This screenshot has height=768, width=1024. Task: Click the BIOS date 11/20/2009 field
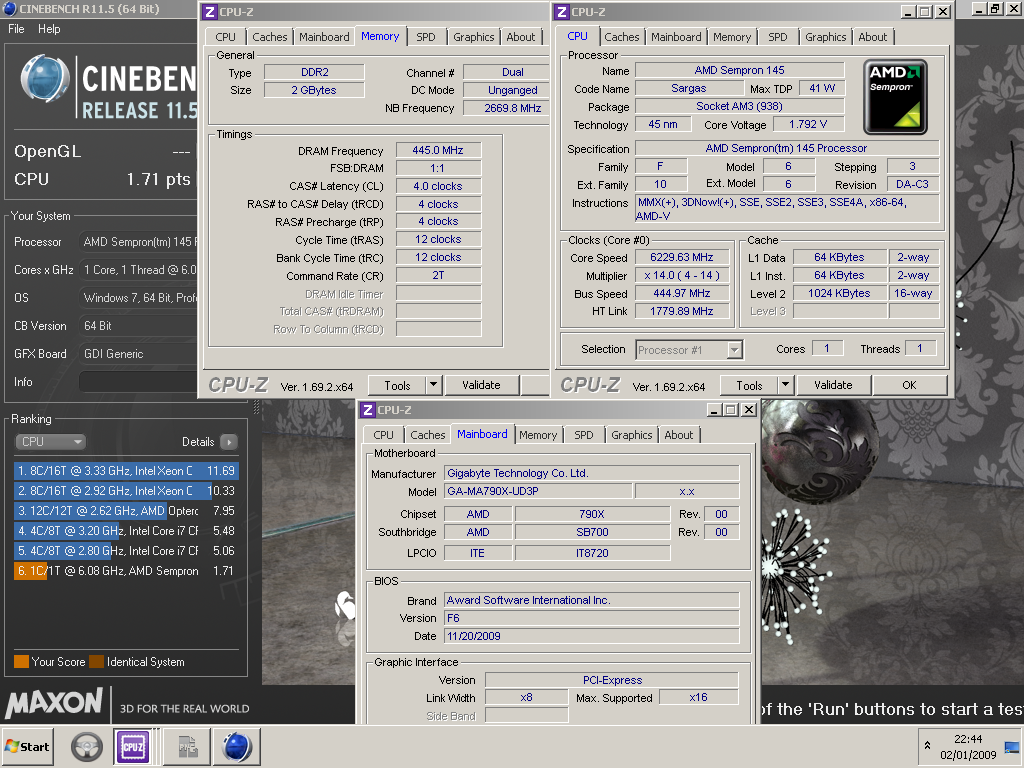[592, 636]
